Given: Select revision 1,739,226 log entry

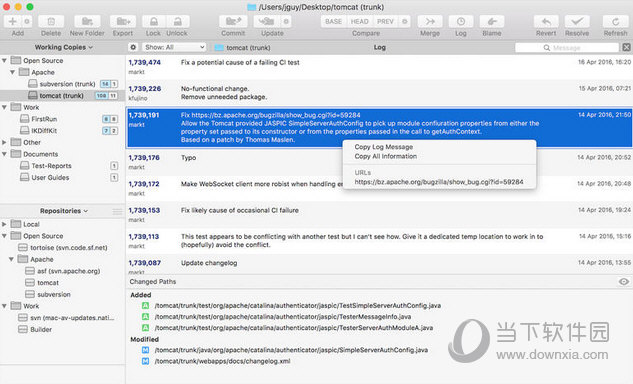Looking at the screenshot, I should (x=379, y=93).
